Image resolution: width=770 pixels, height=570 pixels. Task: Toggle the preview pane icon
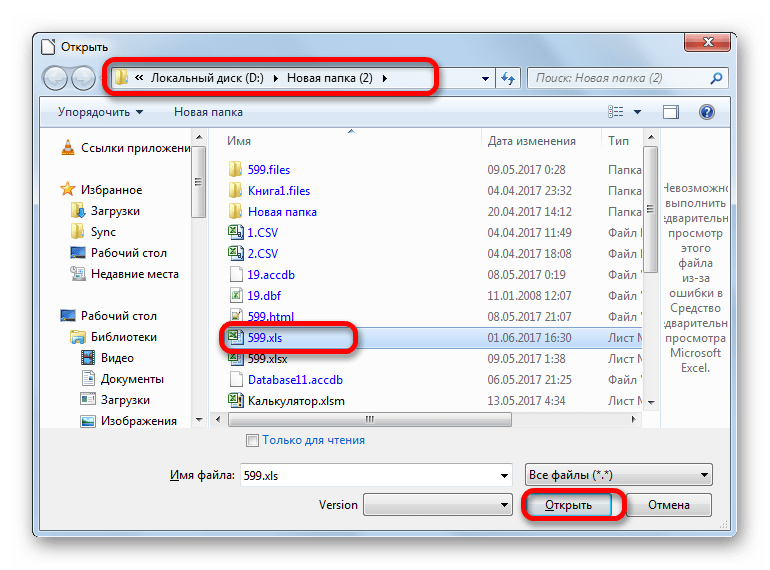pyautogui.click(x=671, y=112)
